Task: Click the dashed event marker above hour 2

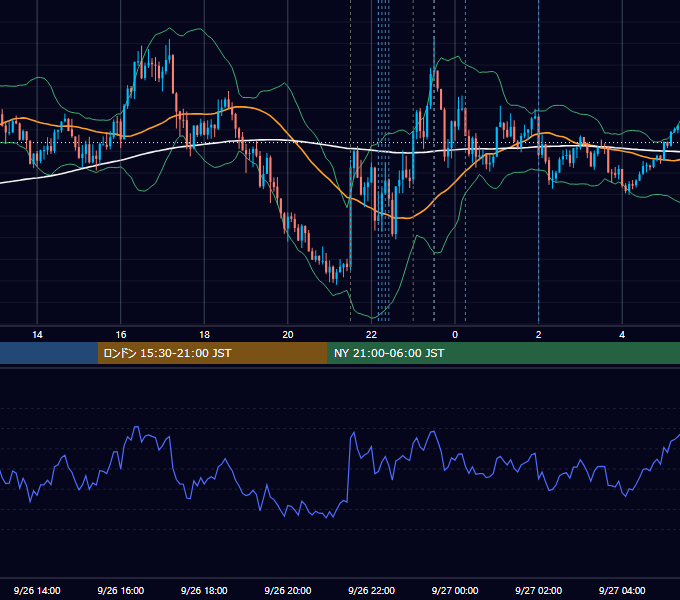Action: [539, 160]
